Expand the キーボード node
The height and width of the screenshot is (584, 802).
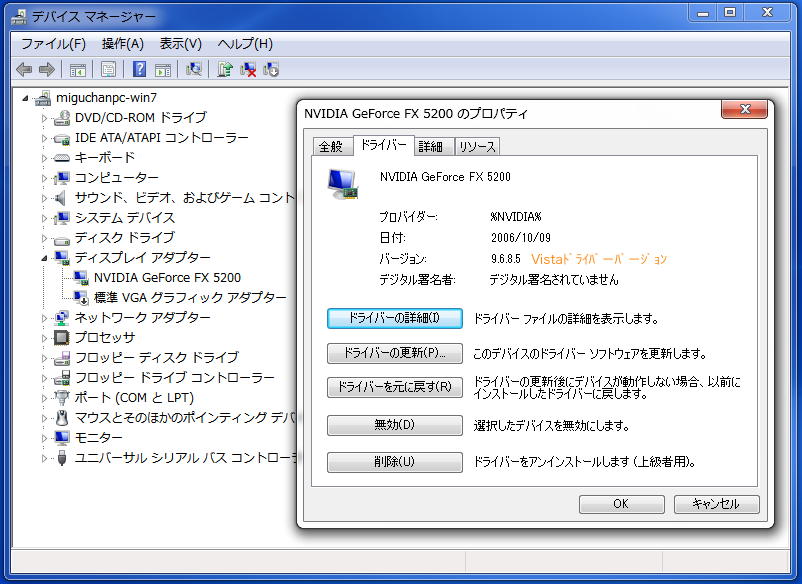[44, 158]
